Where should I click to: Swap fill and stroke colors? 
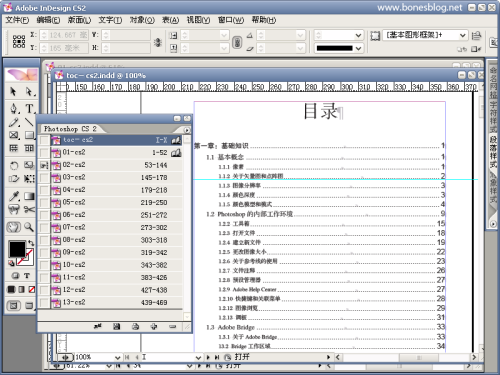[31, 243]
